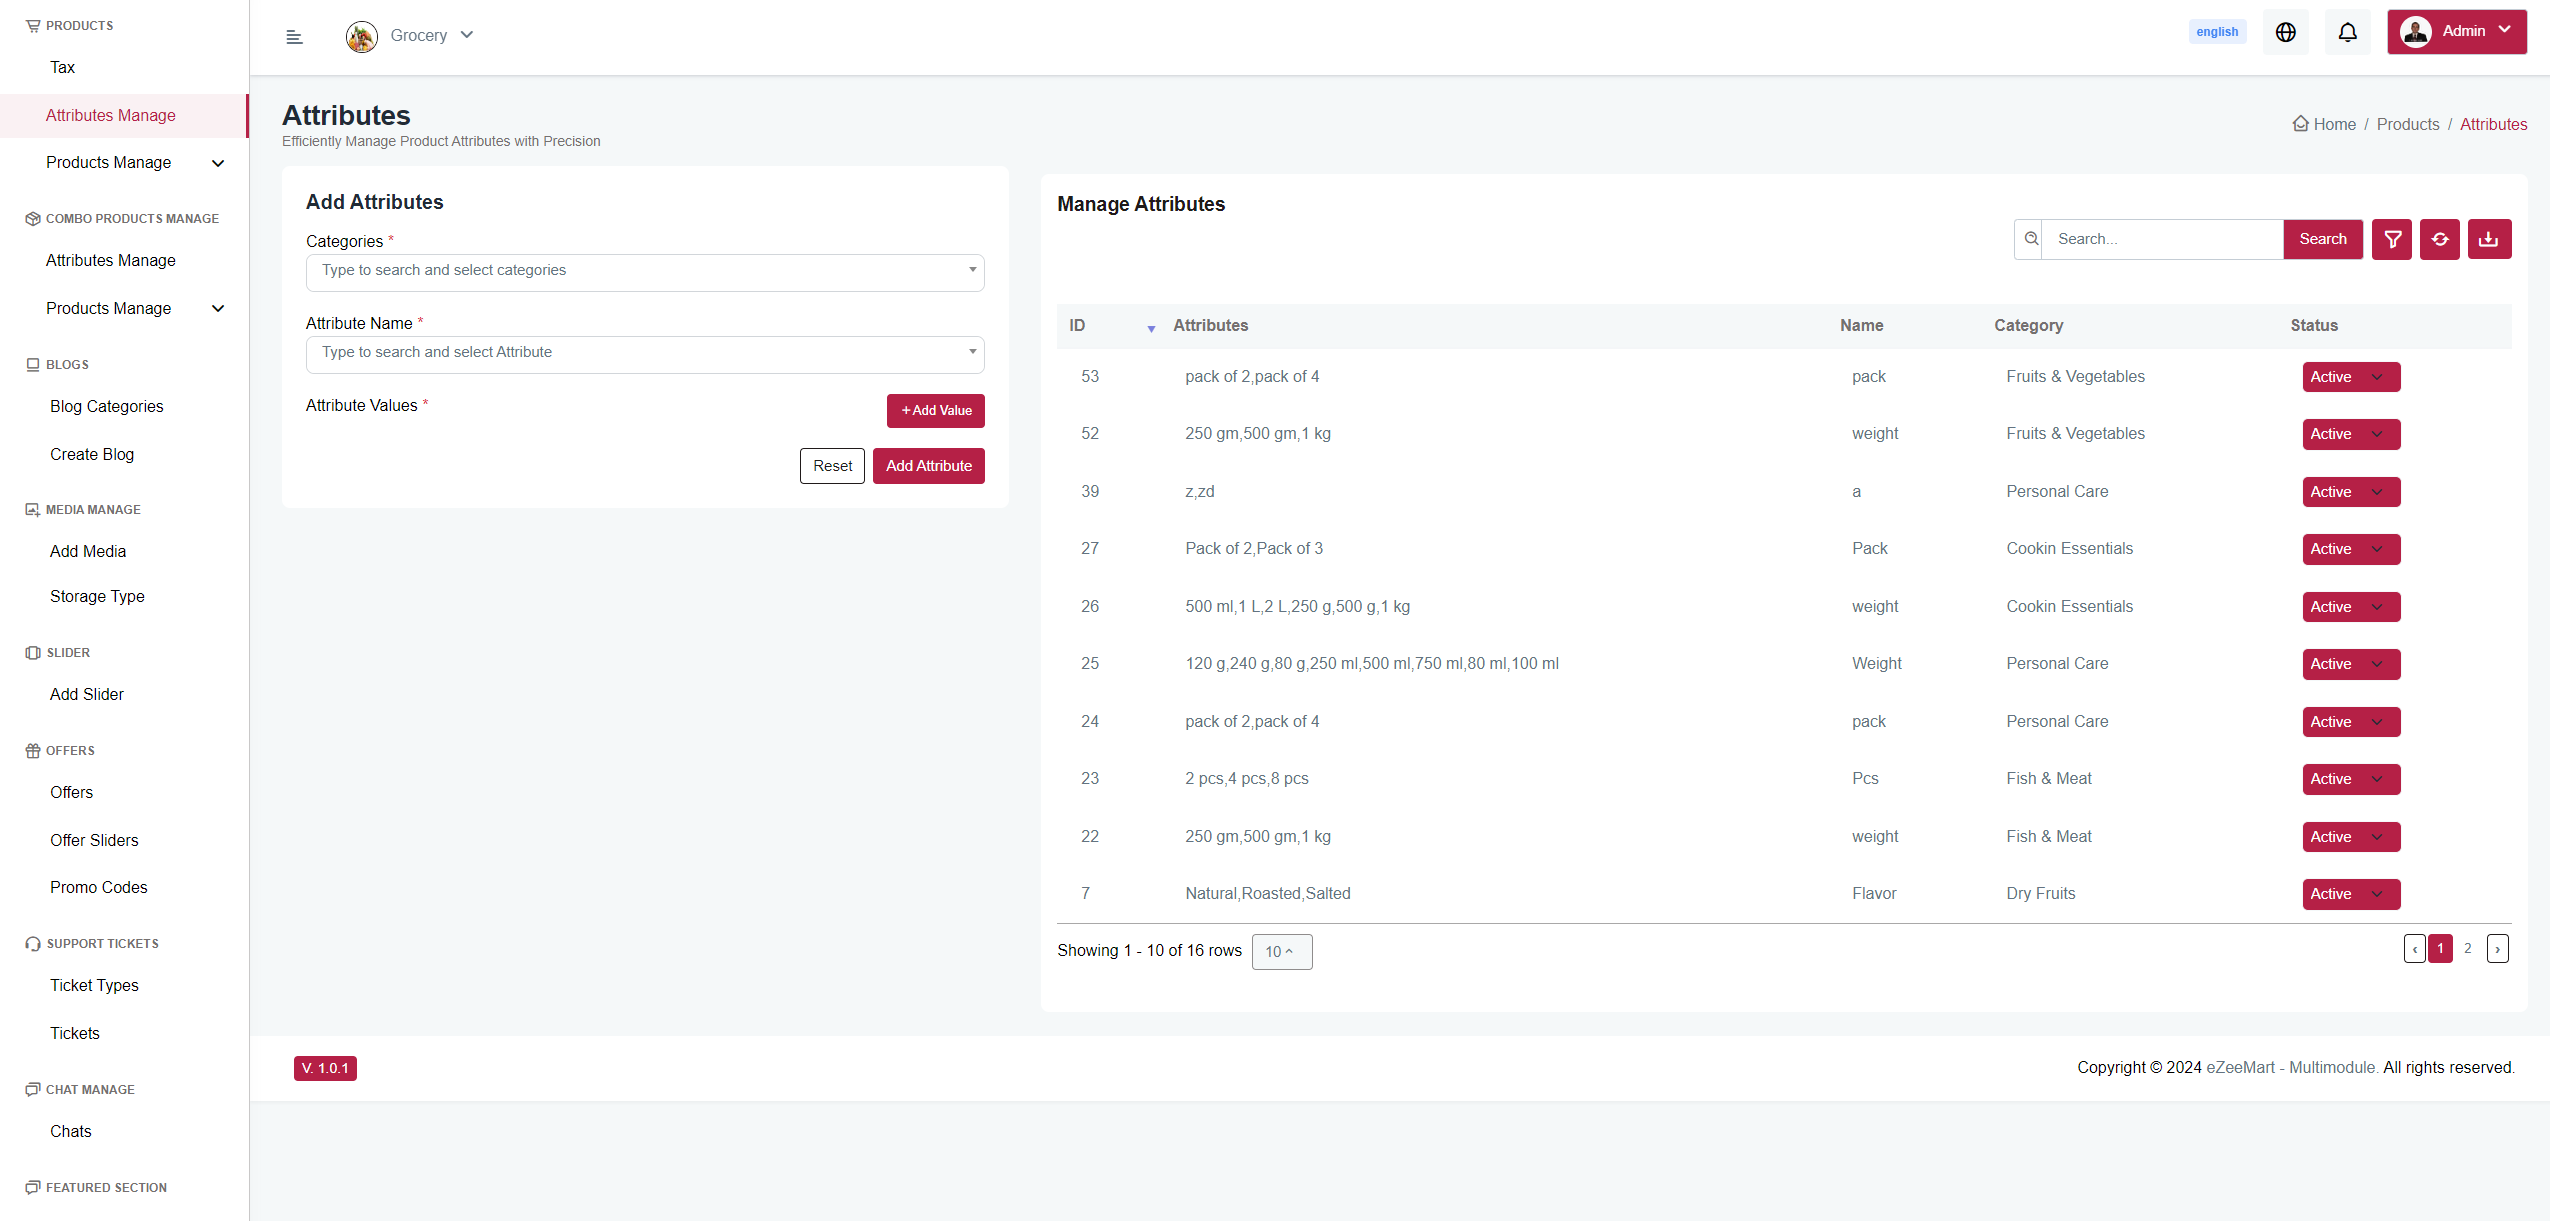The width and height of the screenshot is (2550, 1221).
Task: Click the download export icon button
Action: point(2489,239)
